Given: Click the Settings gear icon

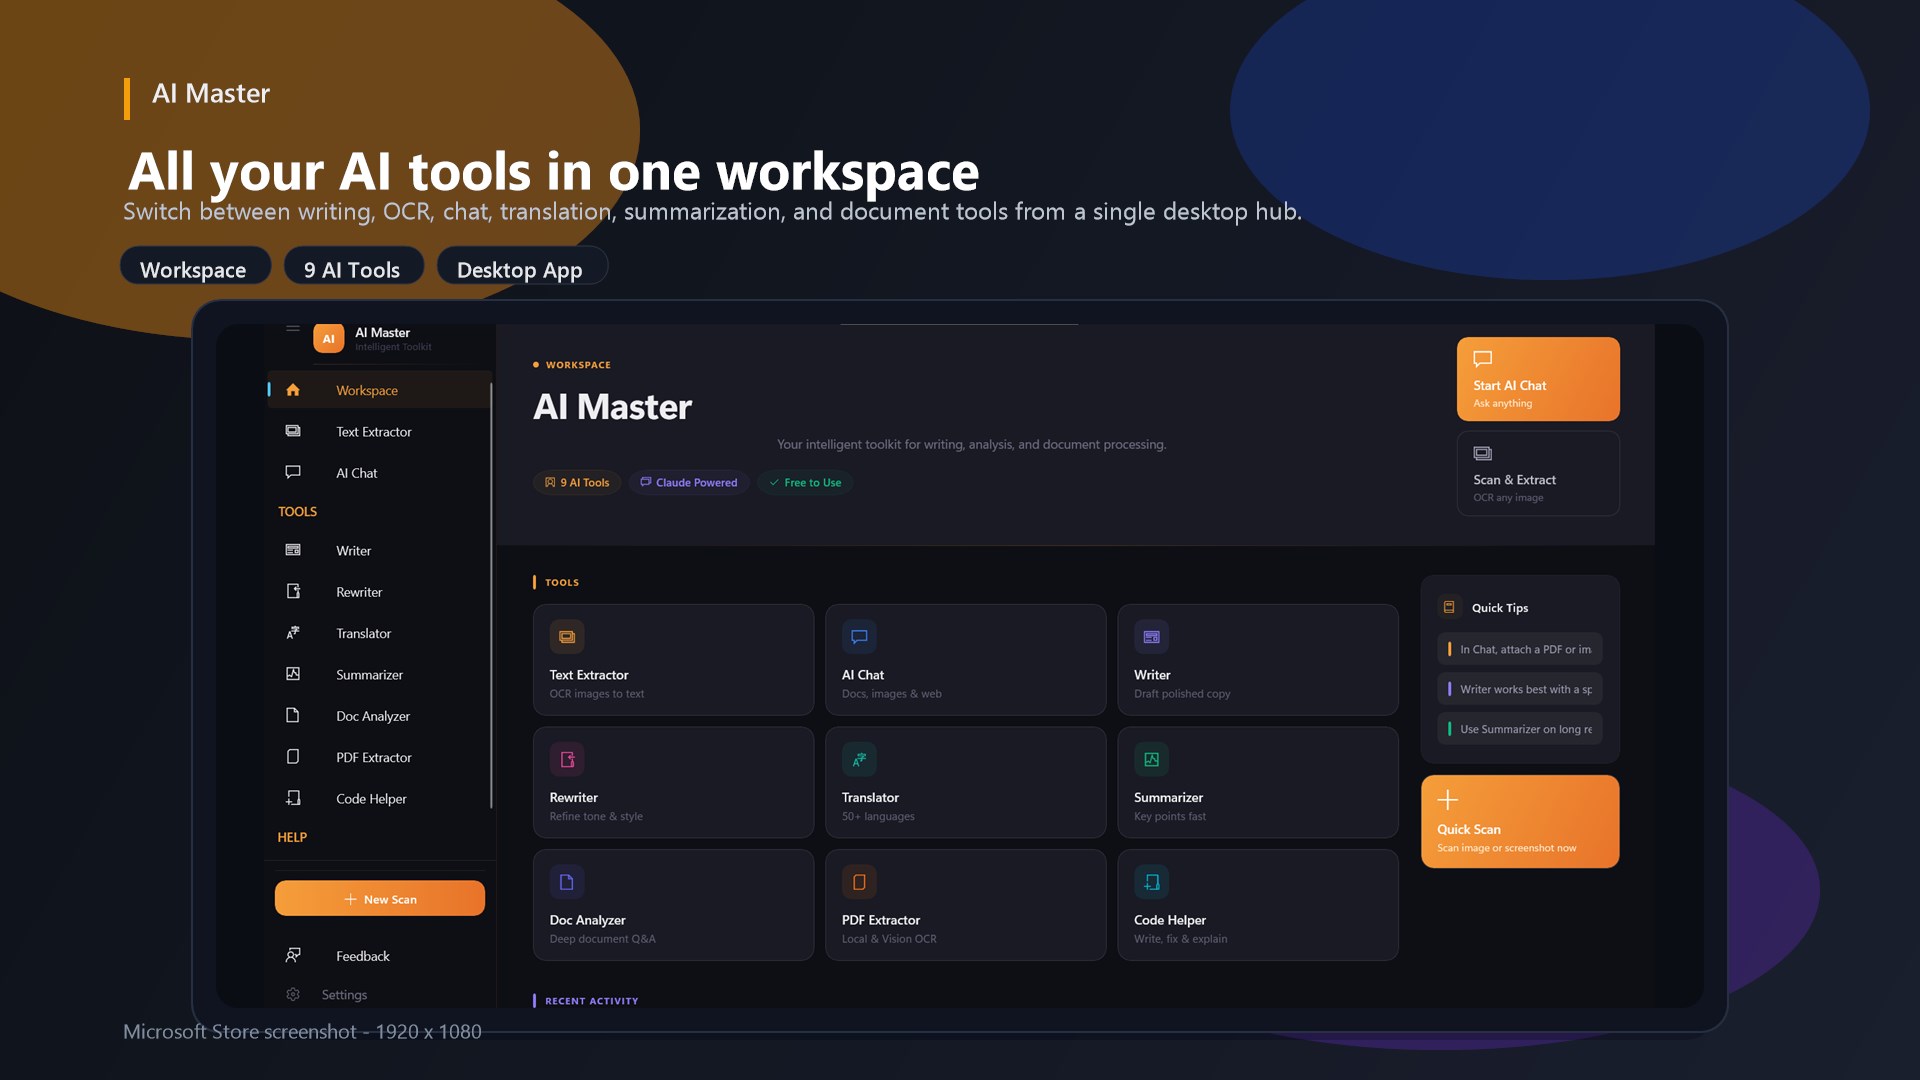Looking at the screenshot, I should (293, 994).
